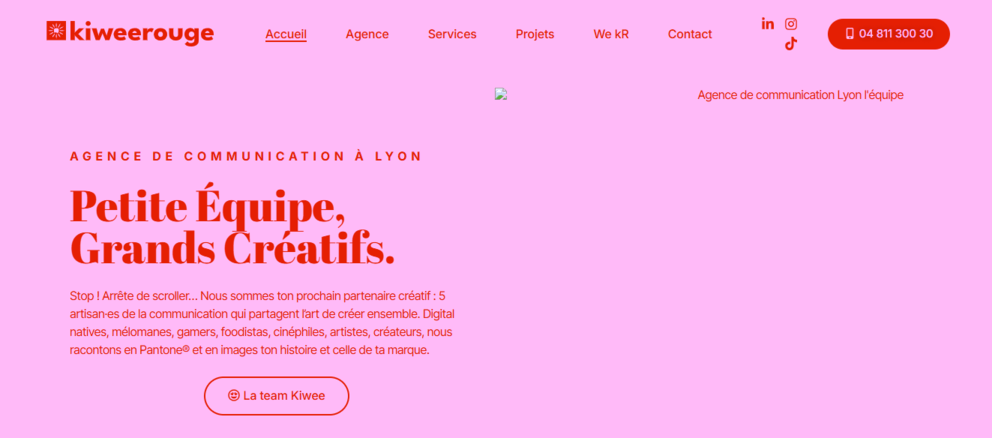The height and width of the screenshot is (438, 992).
Task: Click the broken team image placeholder
Action: [x=501, y=95]
